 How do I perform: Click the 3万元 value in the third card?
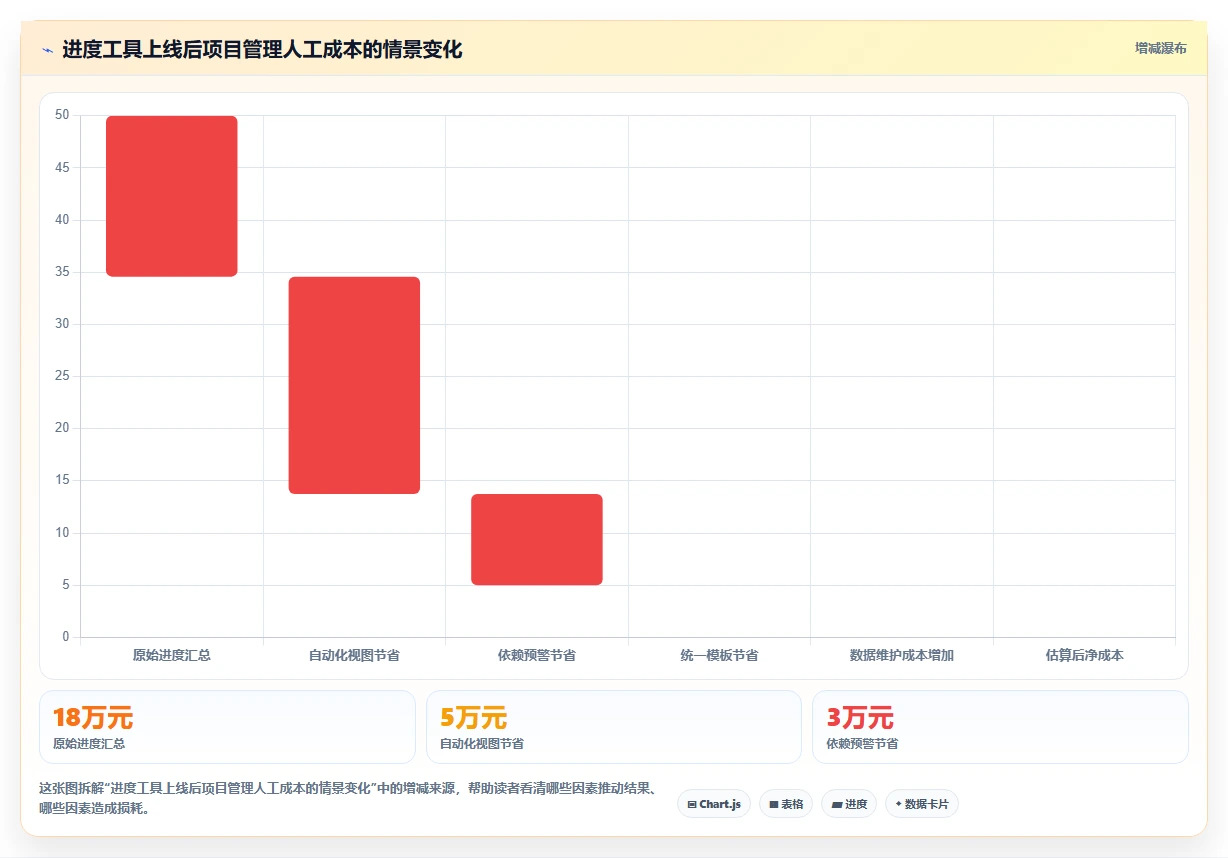(x=860, y=718)
